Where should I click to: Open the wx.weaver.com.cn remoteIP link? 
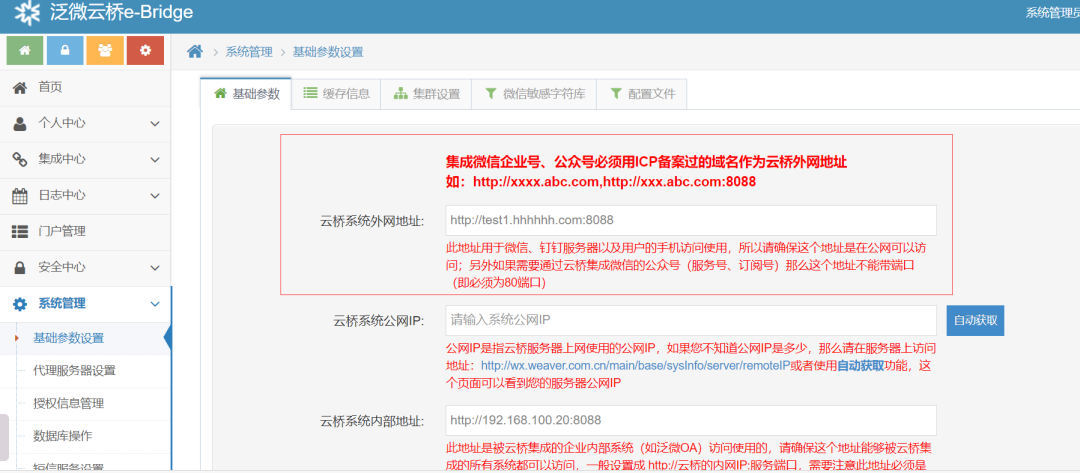click(x=635, y=366)
